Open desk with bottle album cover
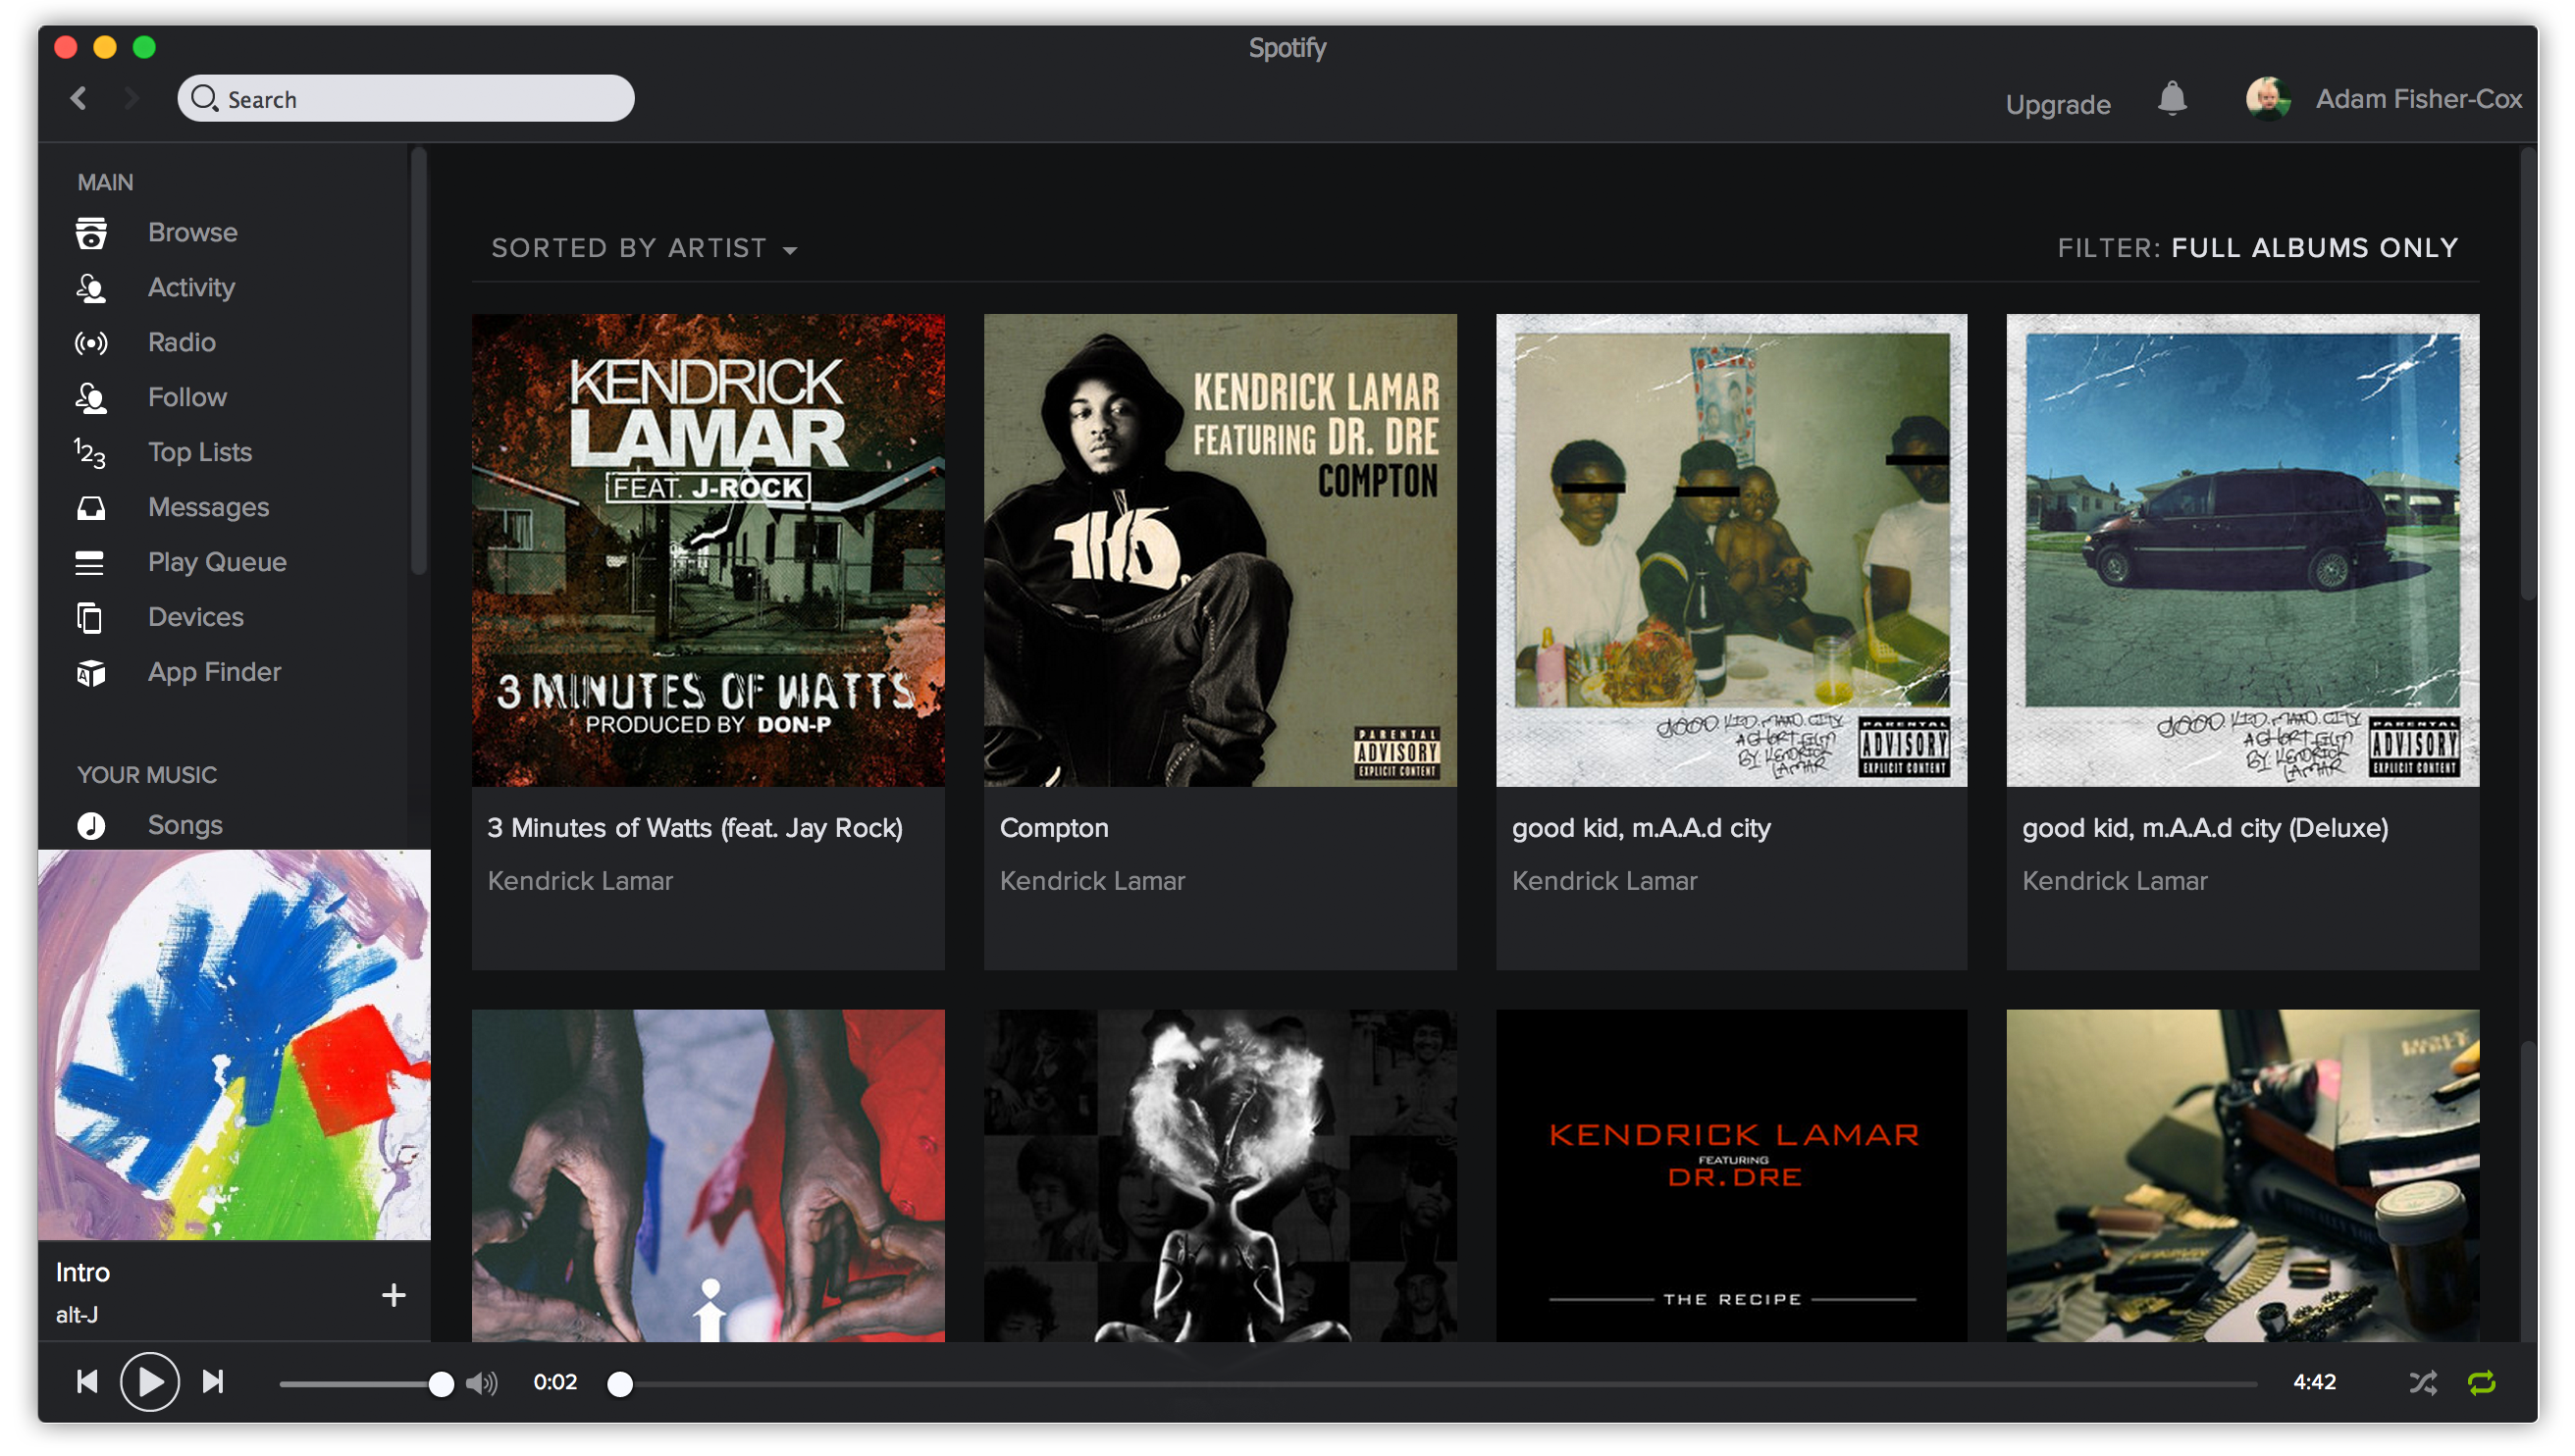This screenshot has width=2575, height=1456. [x=2242, y=1175]
